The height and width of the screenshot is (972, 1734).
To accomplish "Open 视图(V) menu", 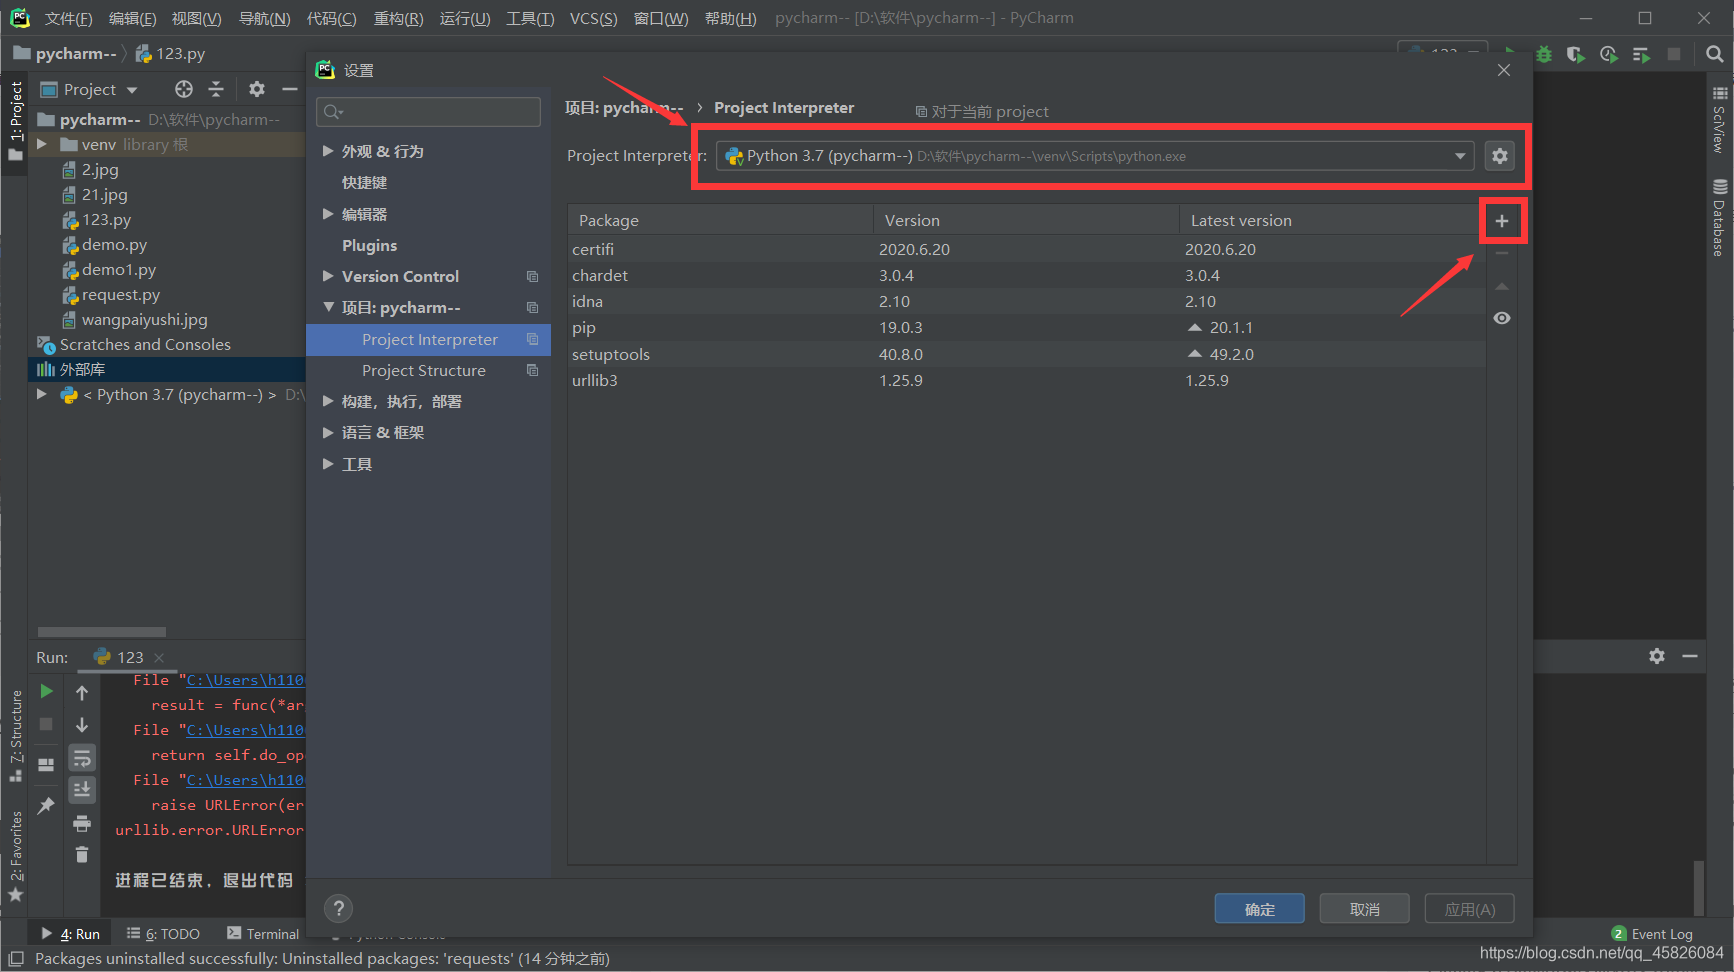I will click(x=196, y=18).
